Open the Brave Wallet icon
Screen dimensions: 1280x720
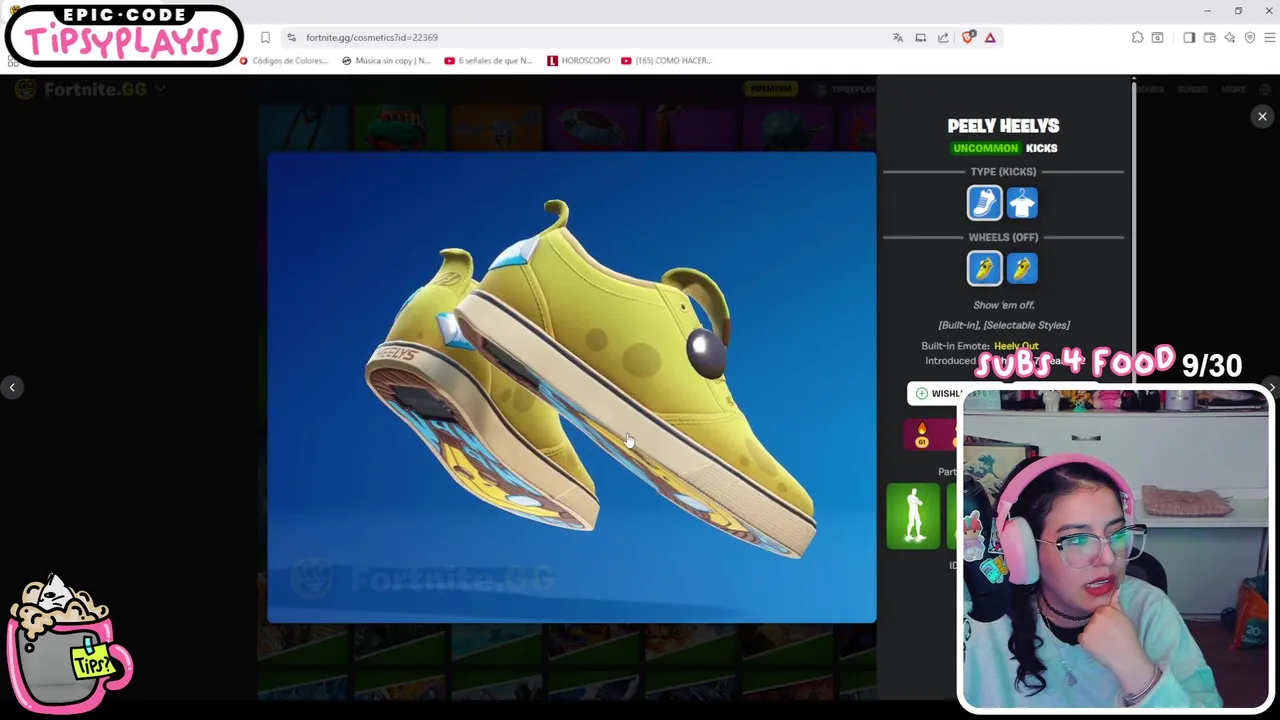(x=1209, y=37)
